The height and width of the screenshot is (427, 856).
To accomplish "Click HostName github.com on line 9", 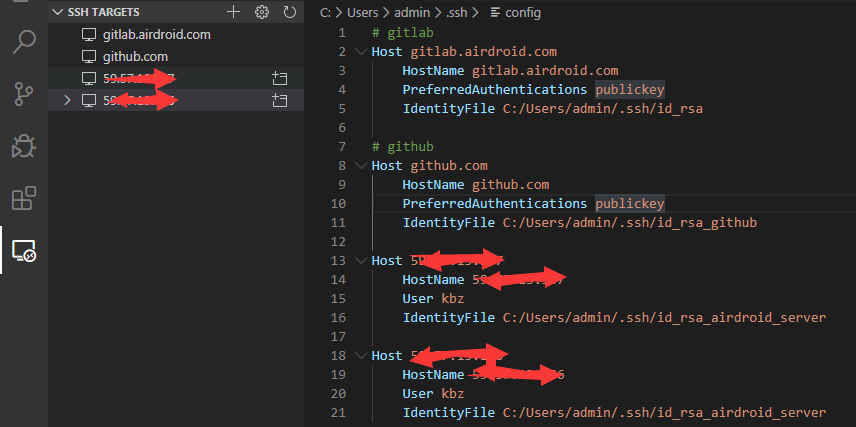I will 475,185.
